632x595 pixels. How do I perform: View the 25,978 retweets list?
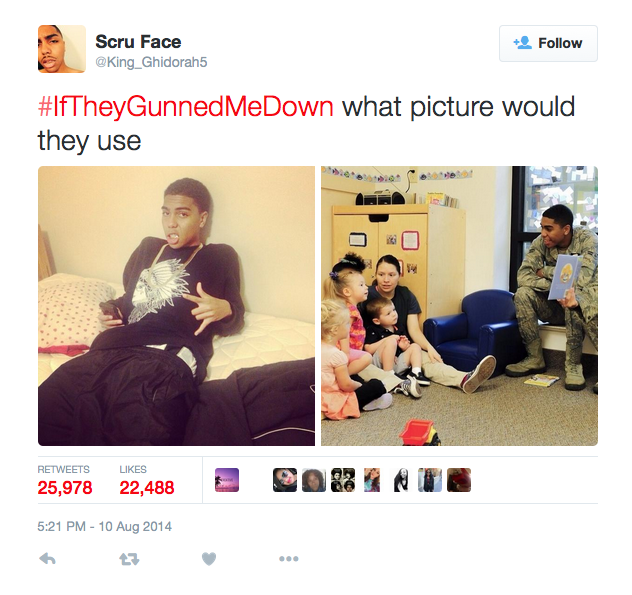64,480
